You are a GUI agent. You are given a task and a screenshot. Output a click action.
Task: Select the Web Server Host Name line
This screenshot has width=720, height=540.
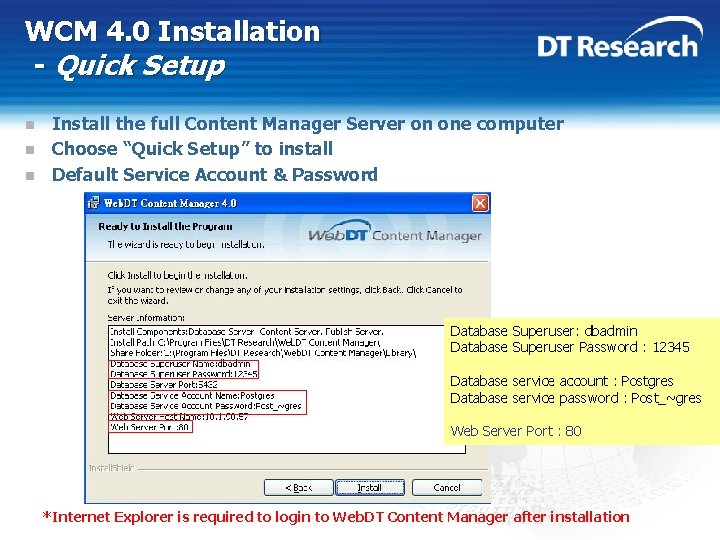(179, 417)
